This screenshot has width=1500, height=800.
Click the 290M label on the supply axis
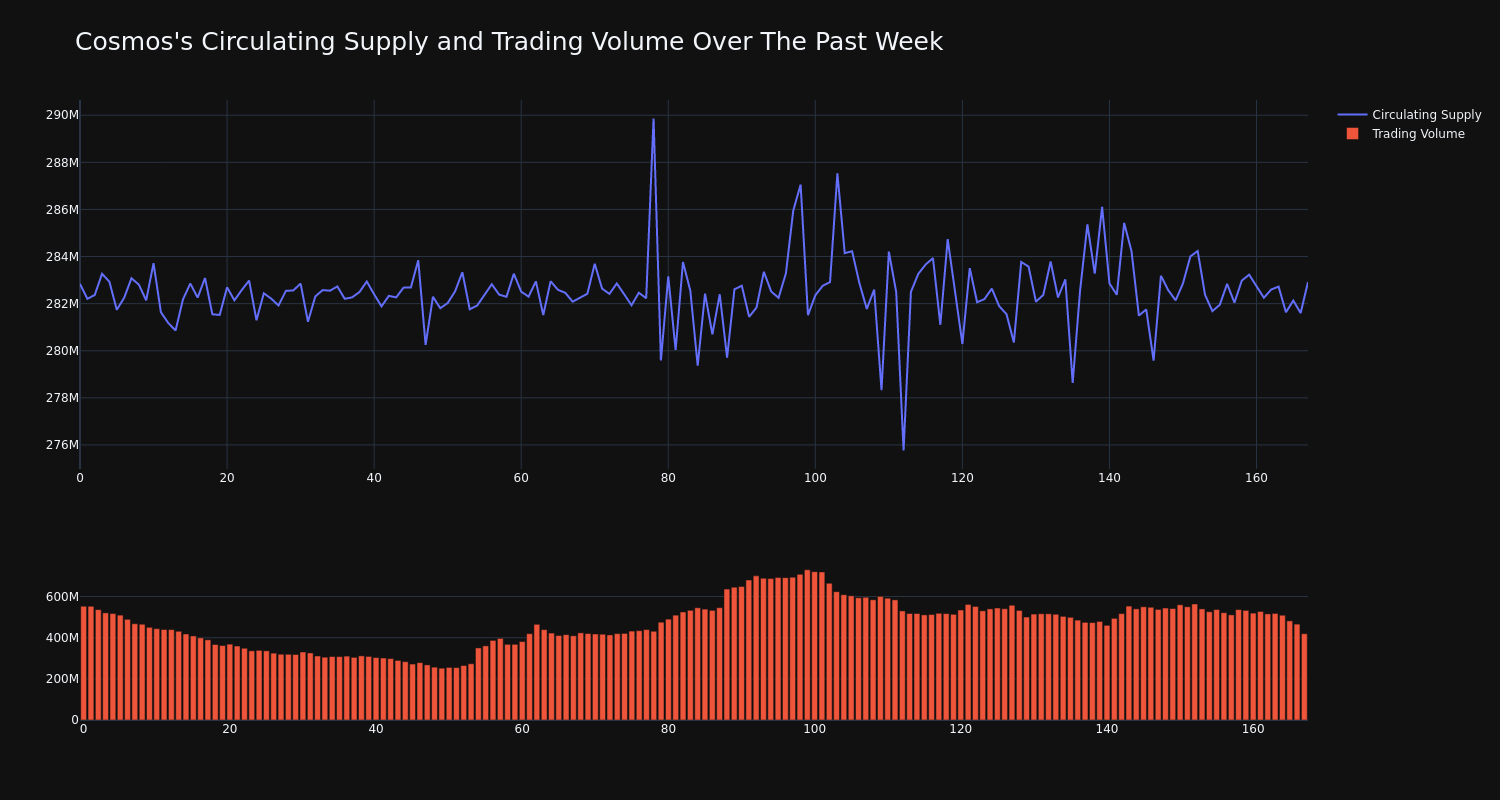pos(62,115)
